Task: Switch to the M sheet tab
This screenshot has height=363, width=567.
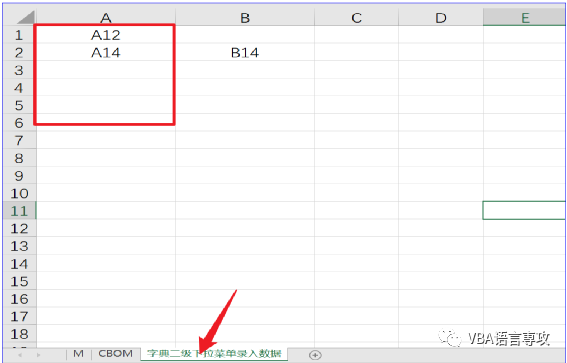Action: 78,354
